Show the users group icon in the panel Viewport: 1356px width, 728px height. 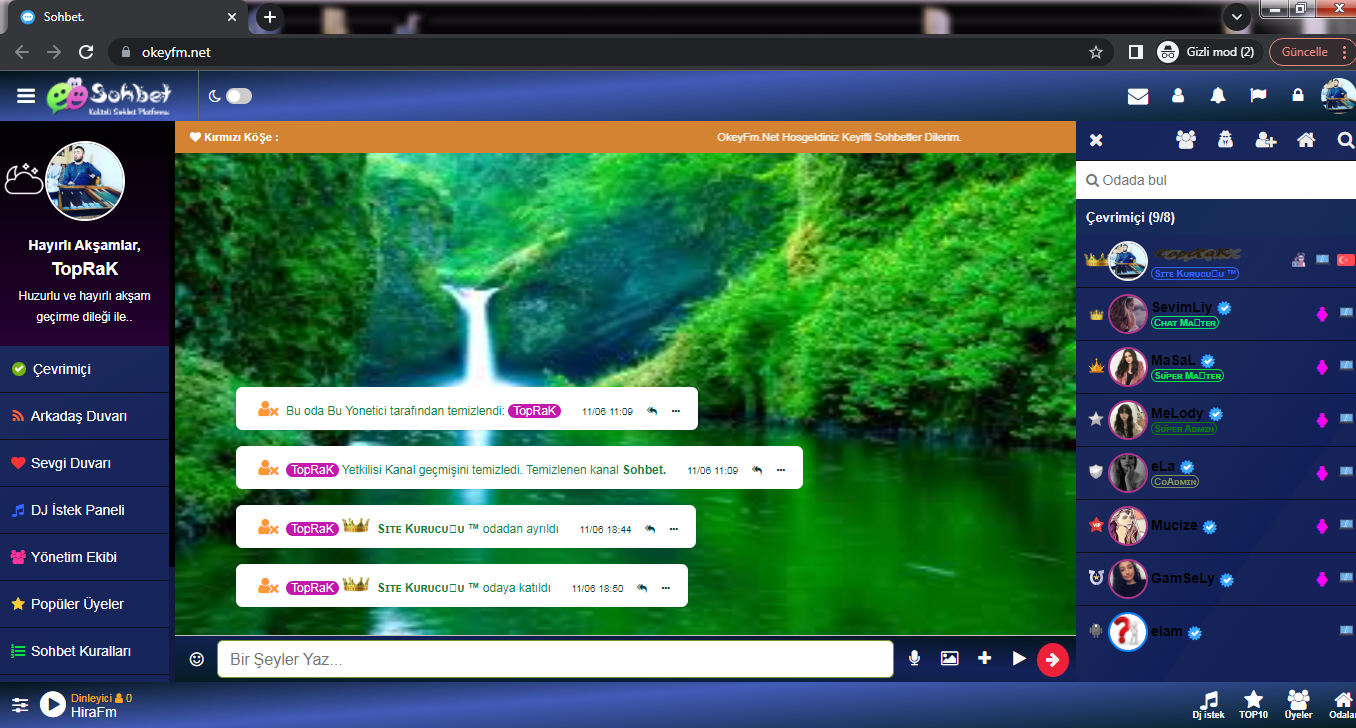pyautogui.click(x=1186, y=140)
